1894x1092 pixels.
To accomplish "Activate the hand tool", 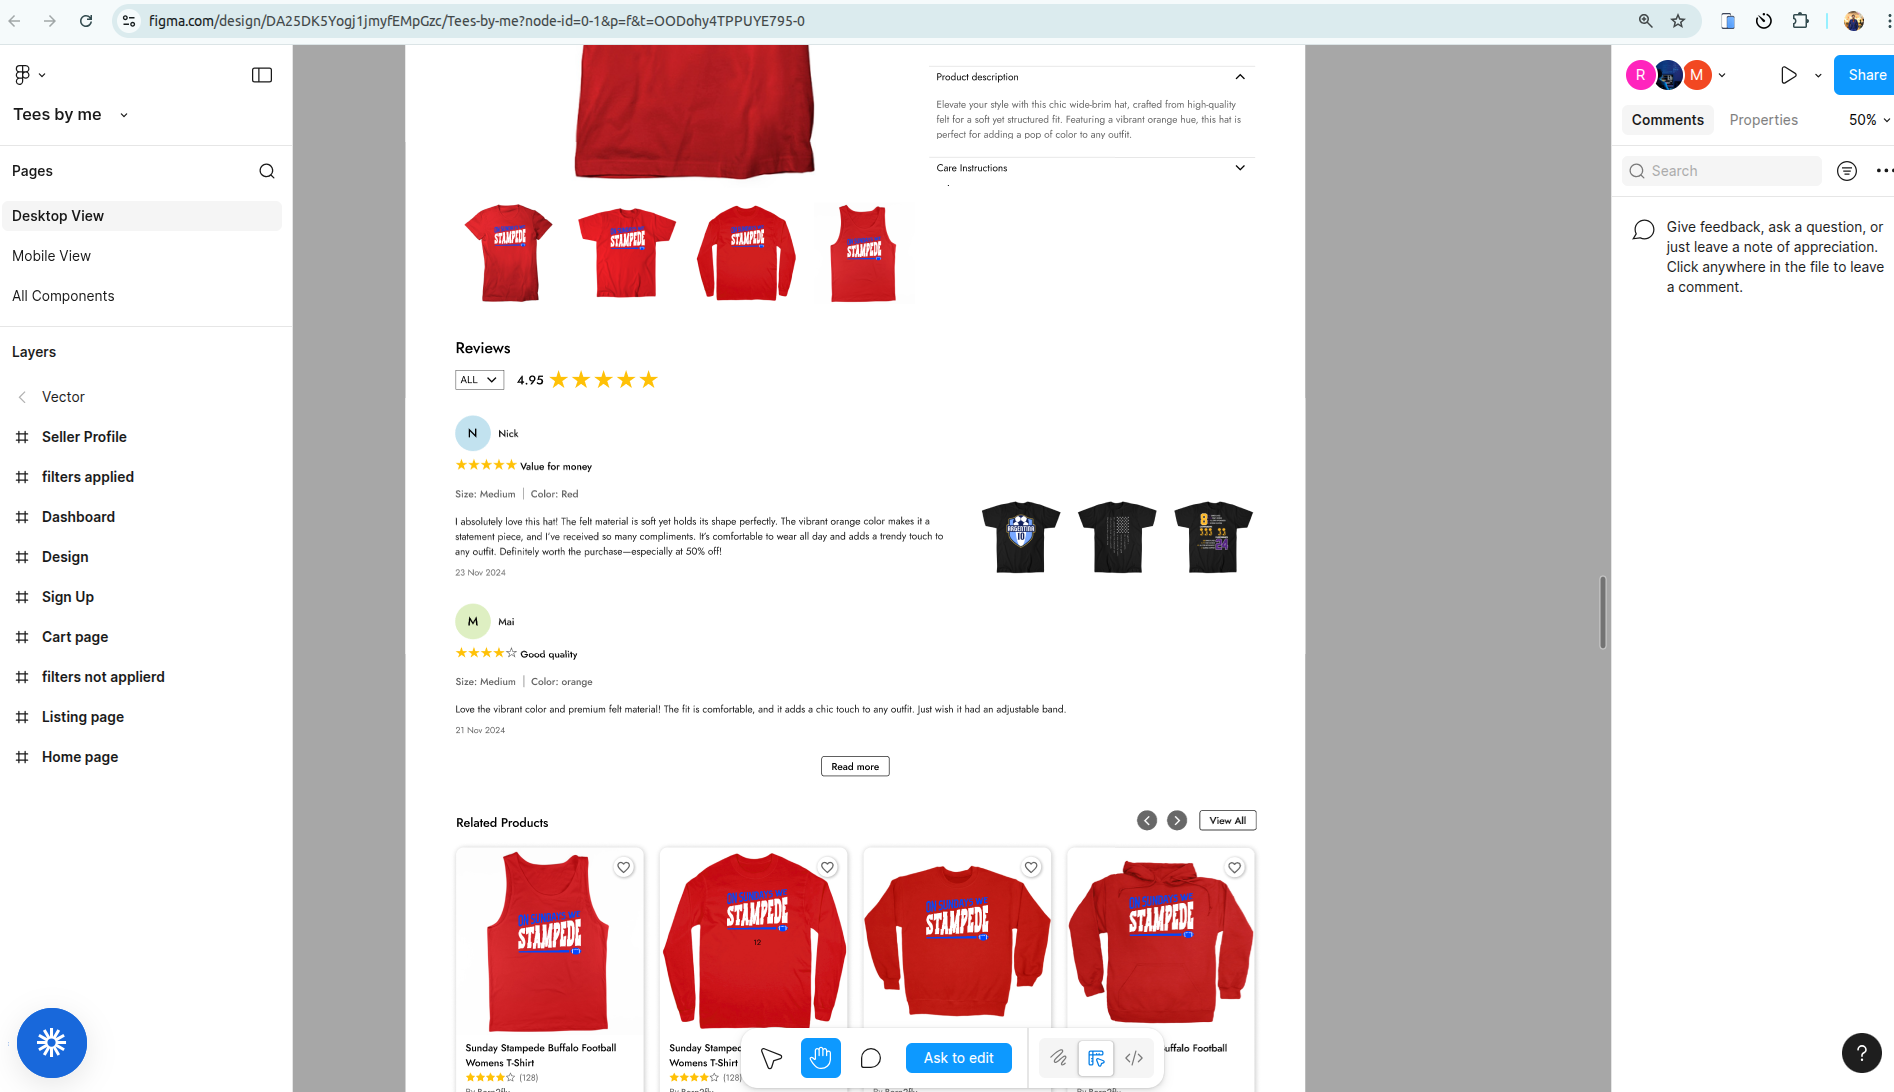I will (820, 1057).
